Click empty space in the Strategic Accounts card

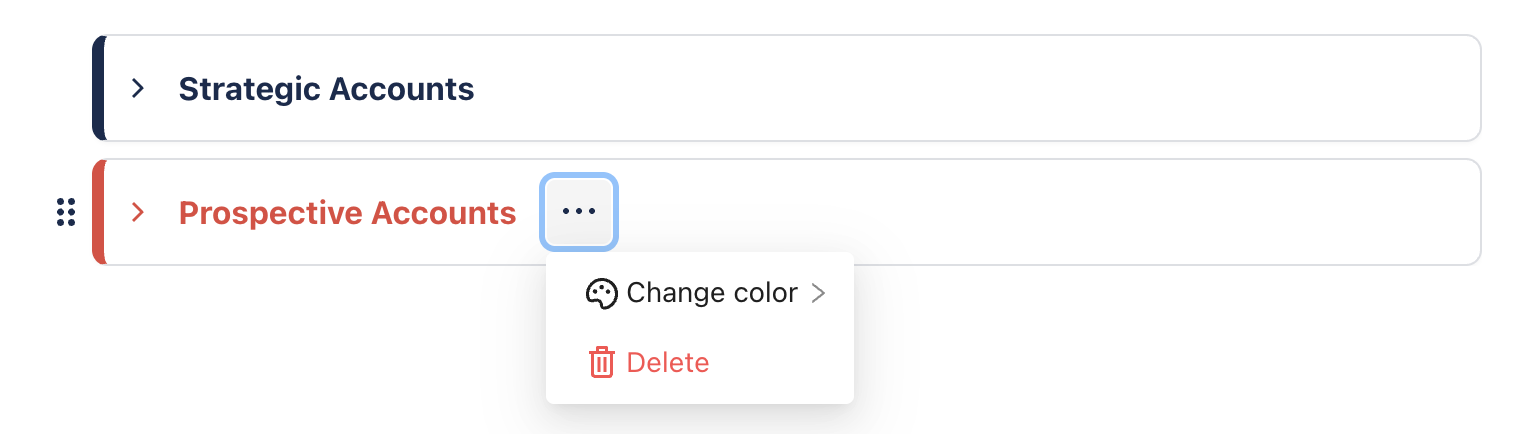900,89
